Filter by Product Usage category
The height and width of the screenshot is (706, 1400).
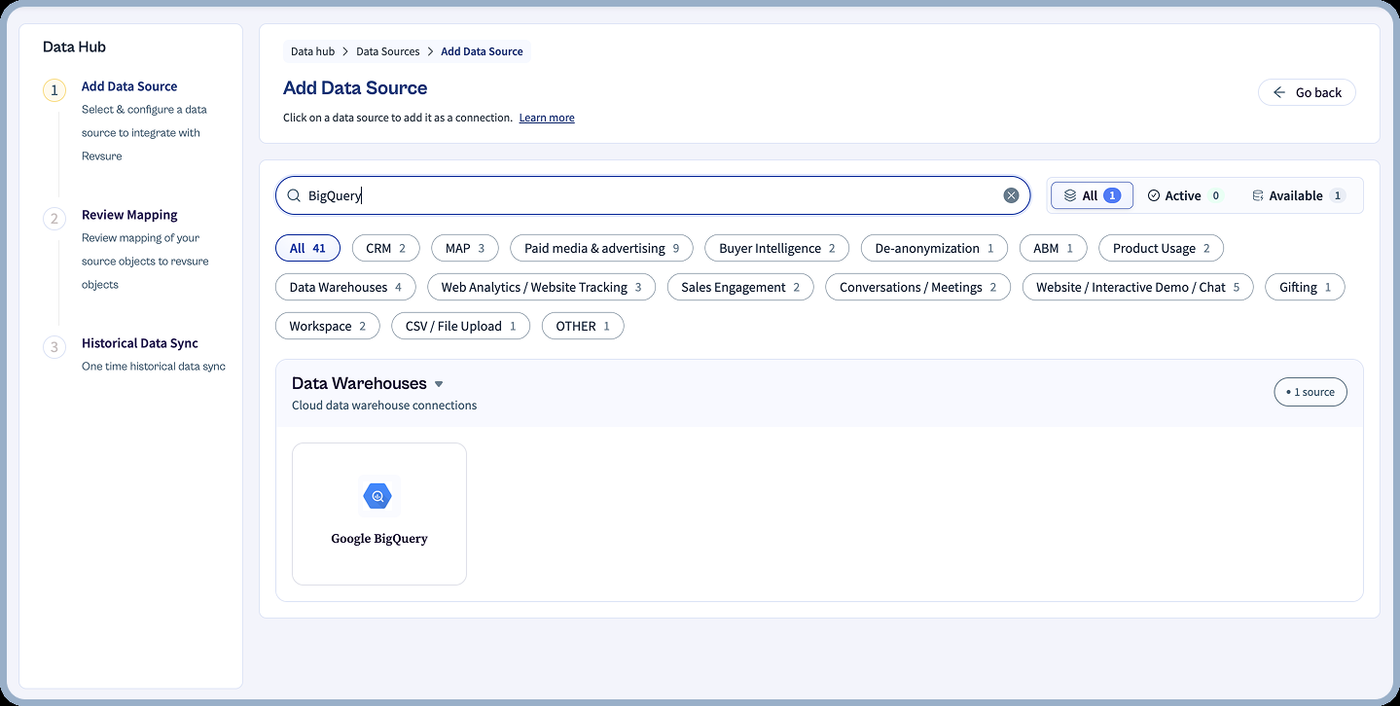1161,248
